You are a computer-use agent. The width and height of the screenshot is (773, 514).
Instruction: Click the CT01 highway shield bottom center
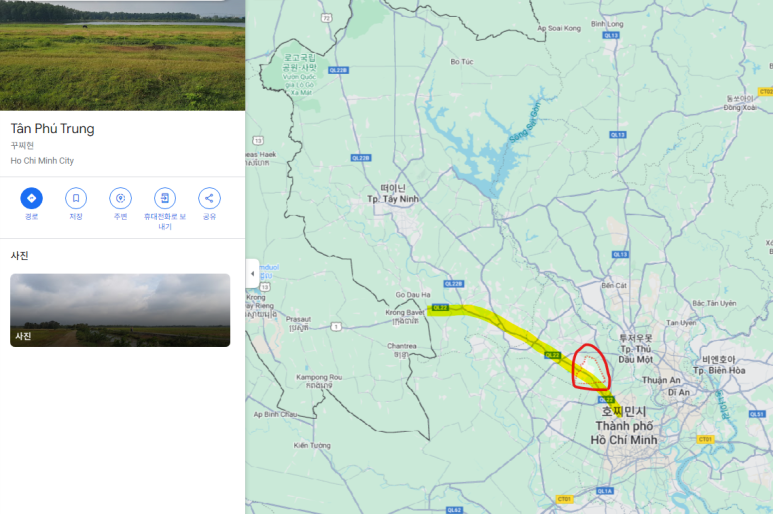click(x=564, y=499)
